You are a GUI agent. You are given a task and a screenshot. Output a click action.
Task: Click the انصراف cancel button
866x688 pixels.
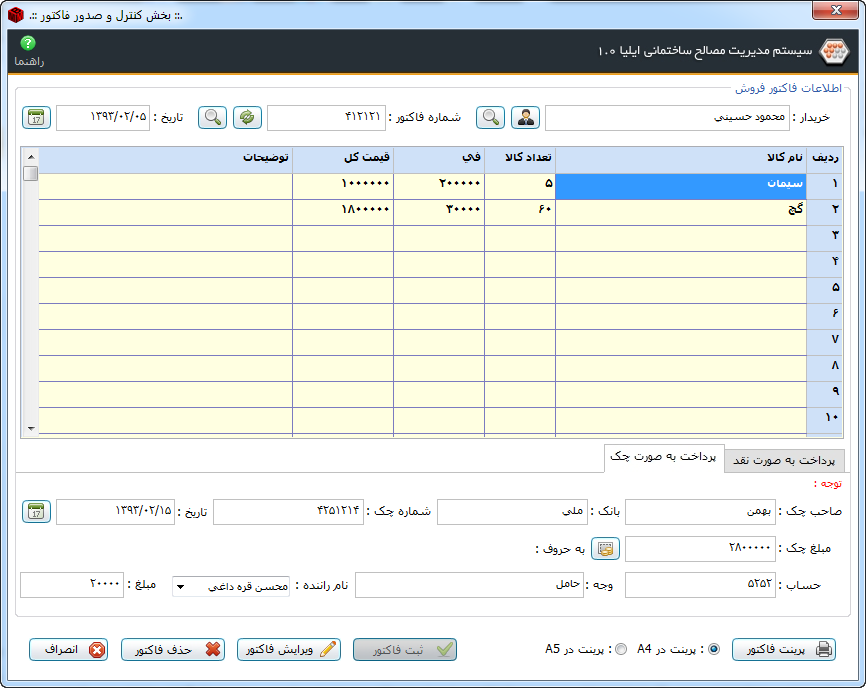(x=68, y=649)
